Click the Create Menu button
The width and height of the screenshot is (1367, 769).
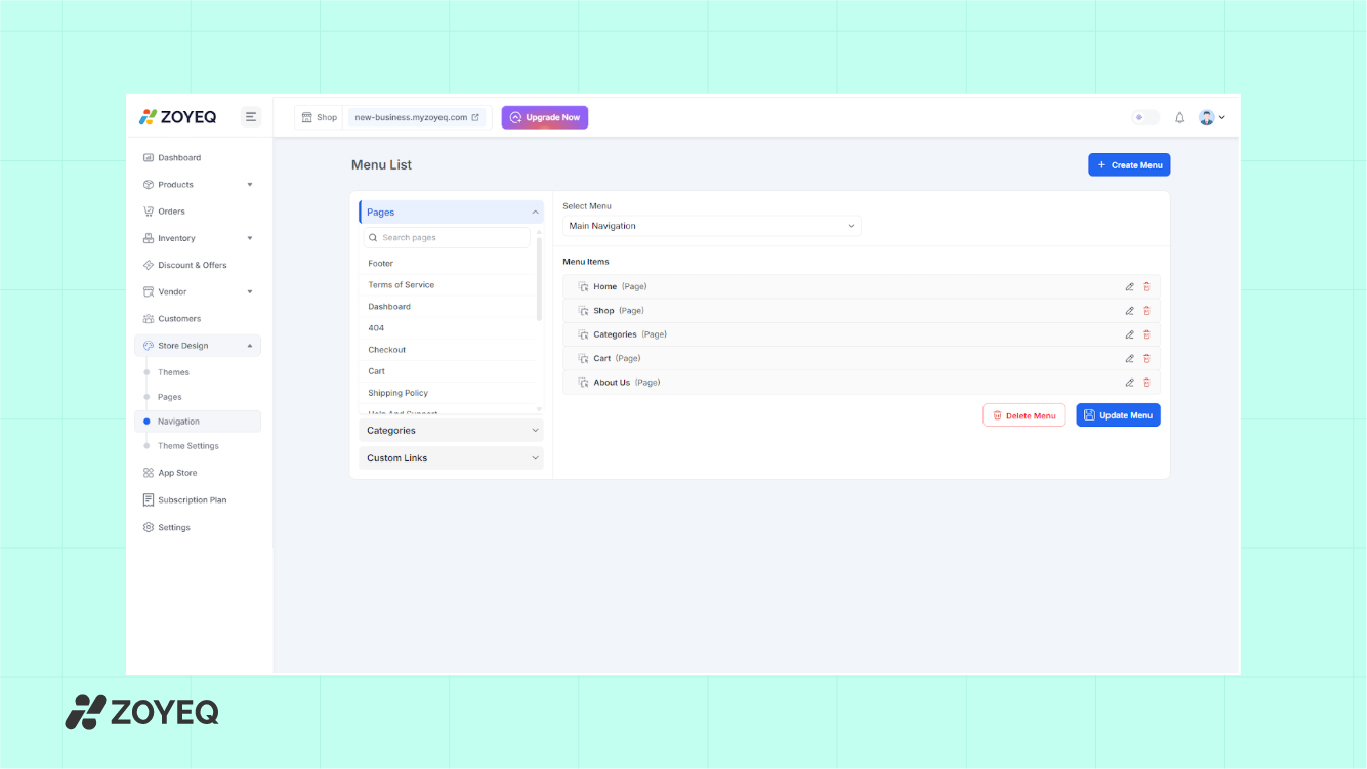tap(1128, 165)
